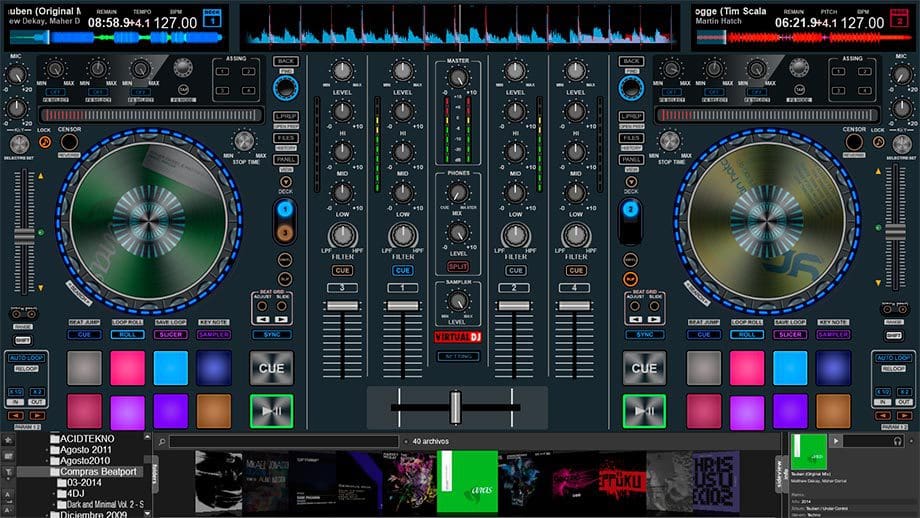Click left deck STOP TIME knob
Image resolution: width=920 pixels, height=518 pixels.
(244, 141)
